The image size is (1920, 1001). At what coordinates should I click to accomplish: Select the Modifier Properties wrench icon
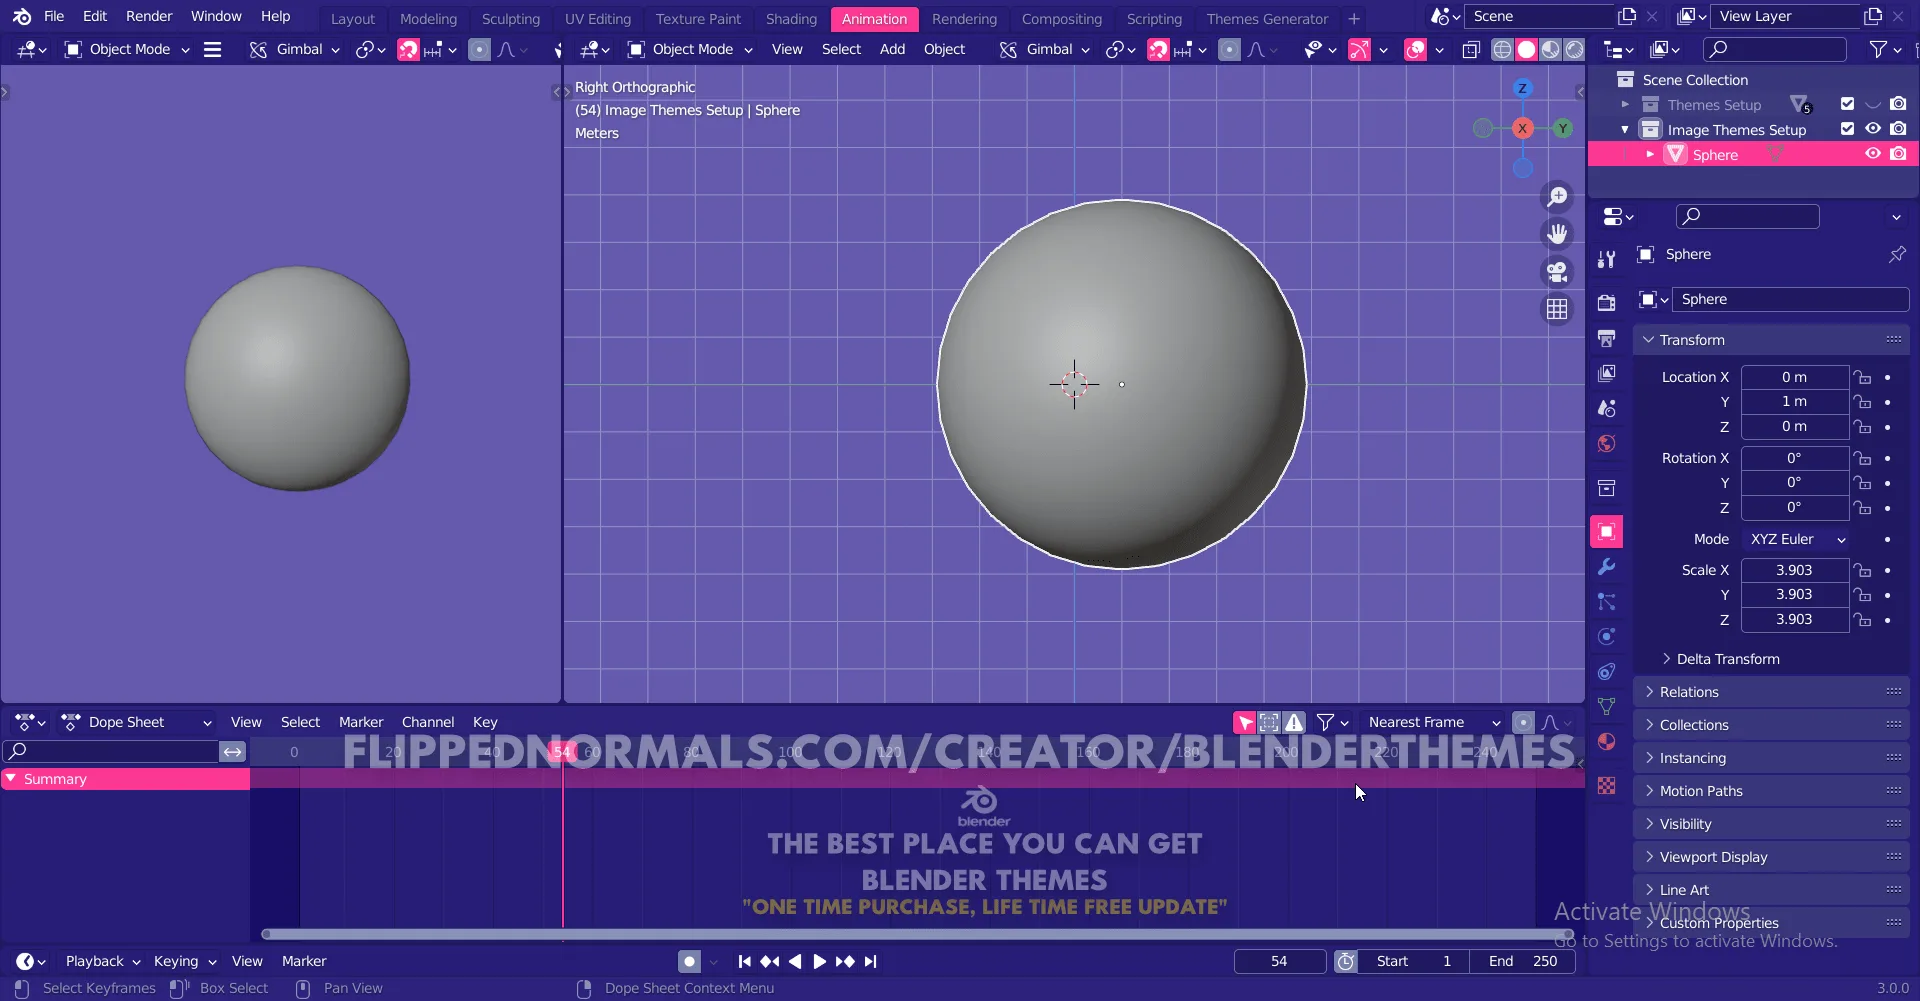pyautogui.click(x=1607, y=567)
